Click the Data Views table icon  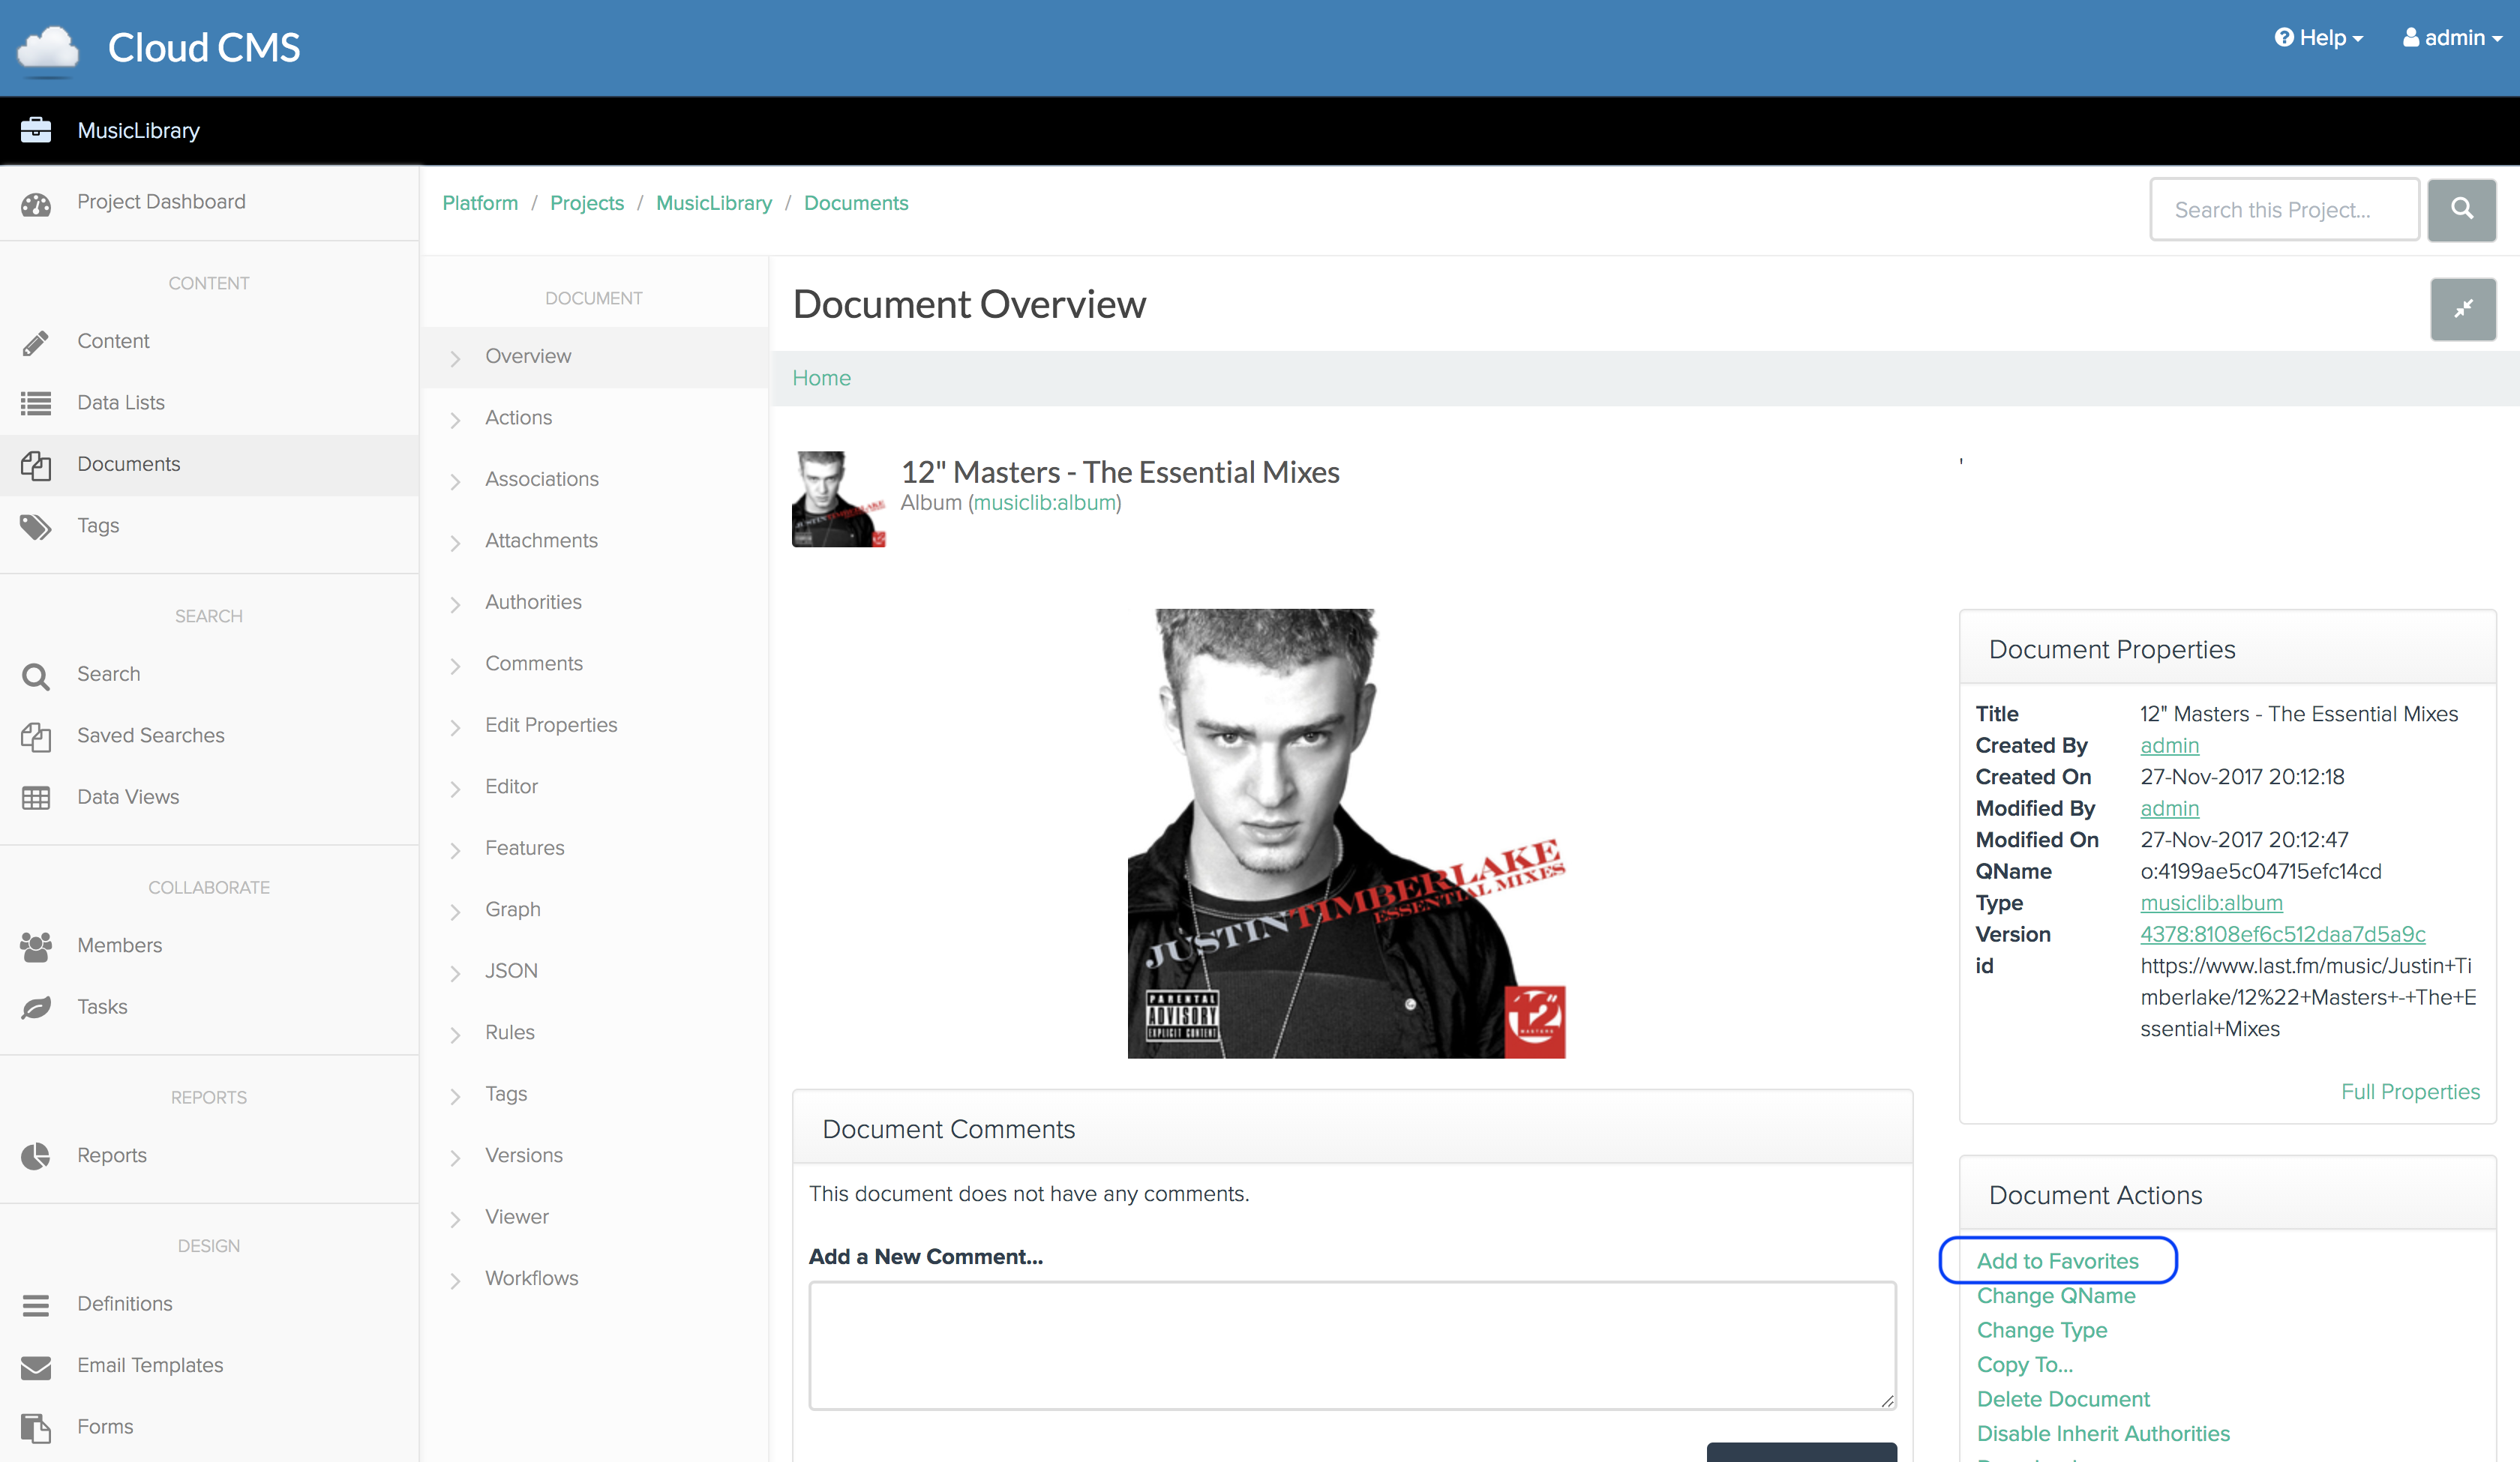click(x=36, y=798)
